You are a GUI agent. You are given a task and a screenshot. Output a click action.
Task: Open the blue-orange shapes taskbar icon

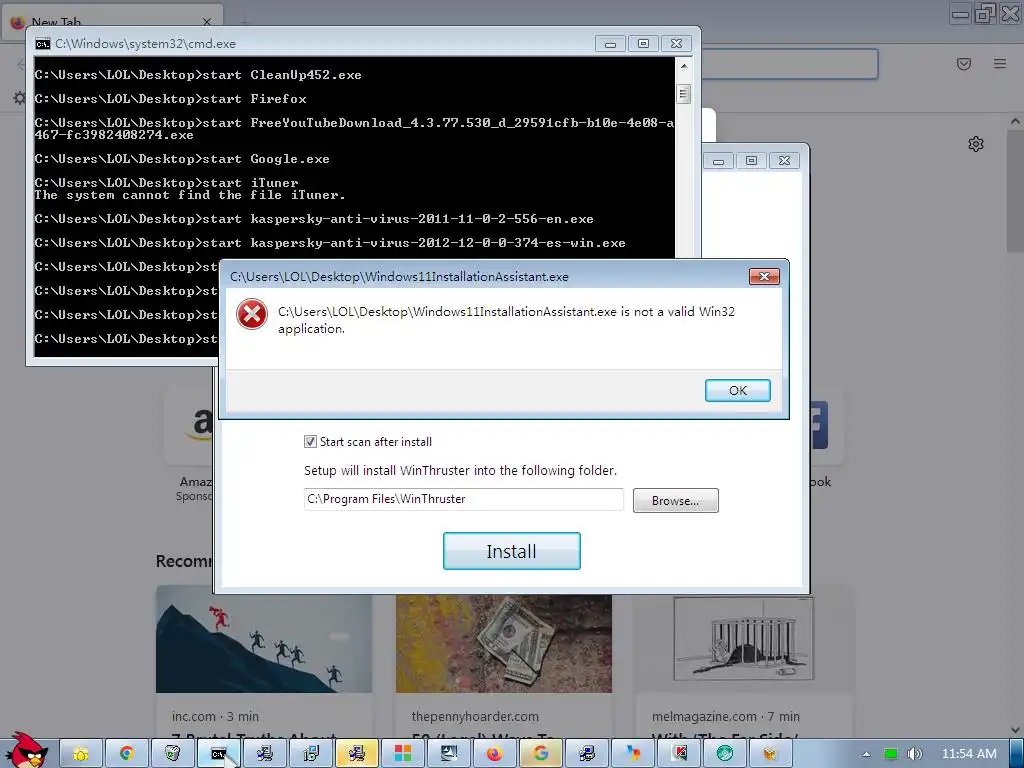633,754
